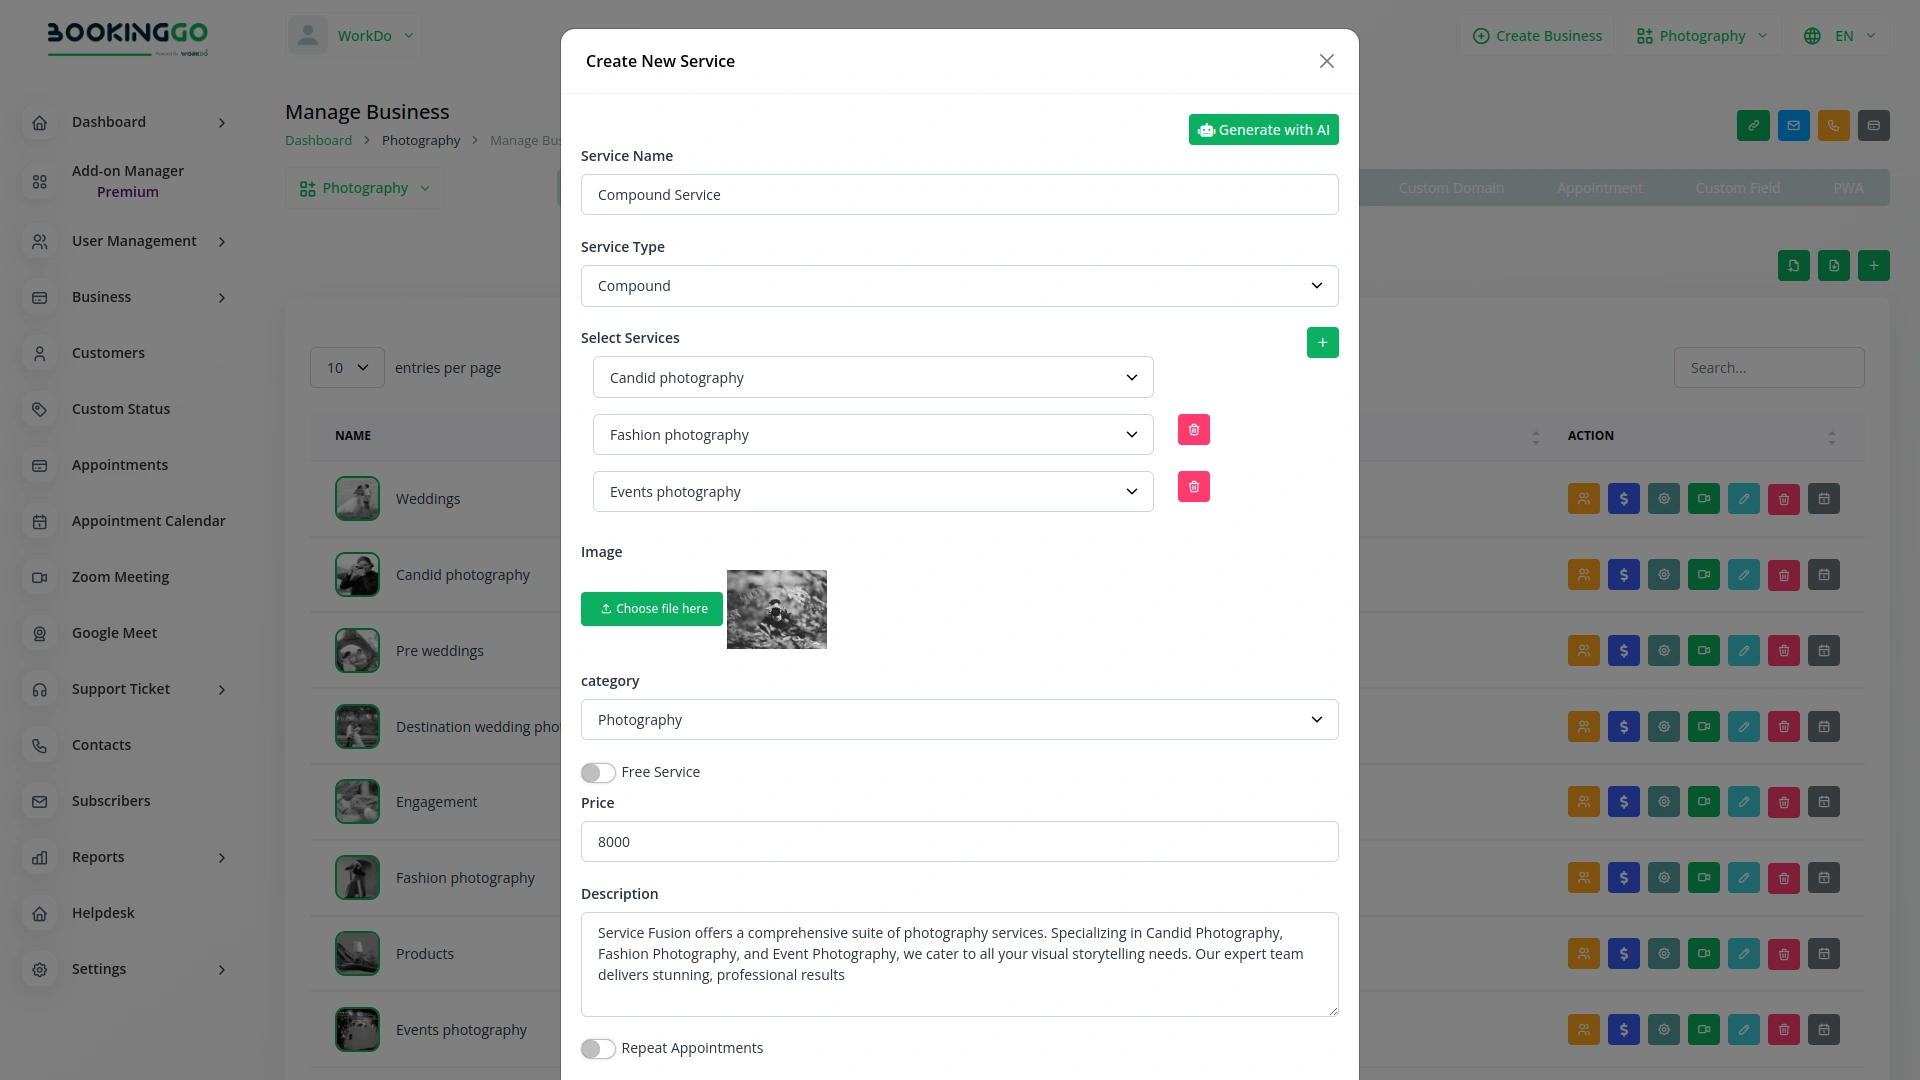Click inside the Search field
This screenshot has width=1920, height=1080.
point(1768,367)
